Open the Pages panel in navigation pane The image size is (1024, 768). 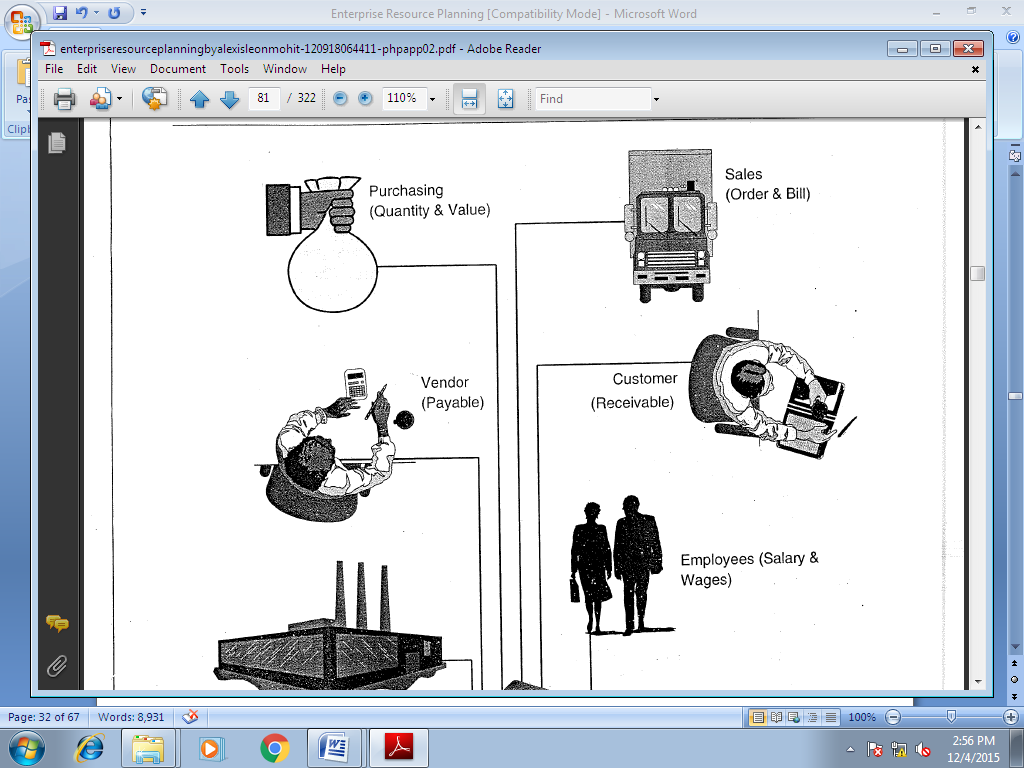click(x=57, y=142)
